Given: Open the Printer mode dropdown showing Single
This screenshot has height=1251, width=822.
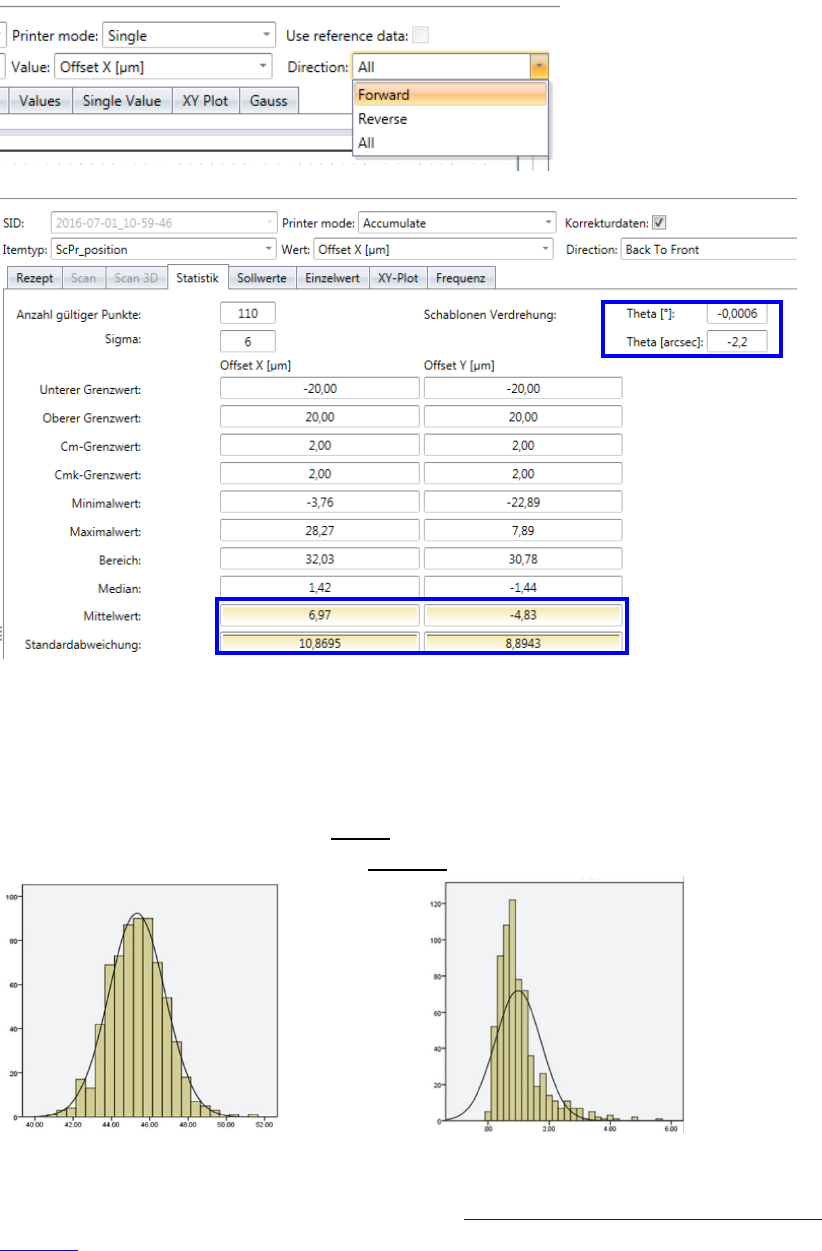Looking at the screenshot, I should tap(266, 36).
